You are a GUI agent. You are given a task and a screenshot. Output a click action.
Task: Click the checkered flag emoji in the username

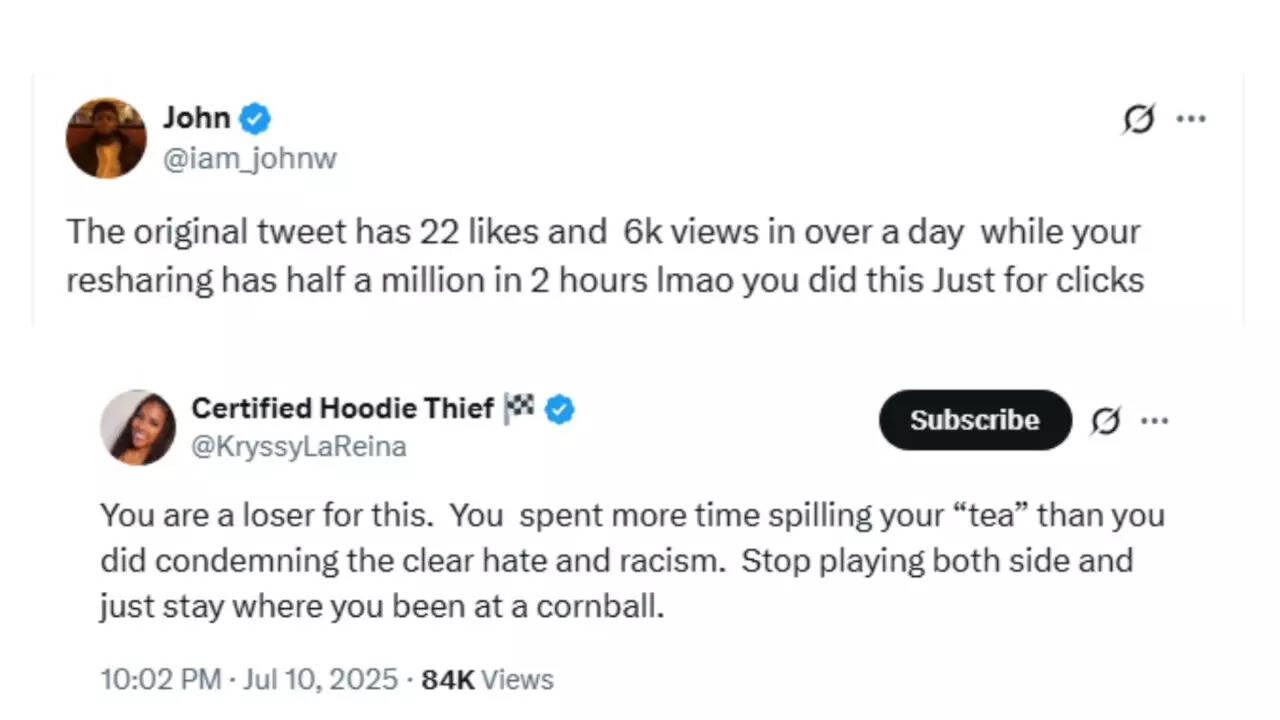[x=518, y=408]
